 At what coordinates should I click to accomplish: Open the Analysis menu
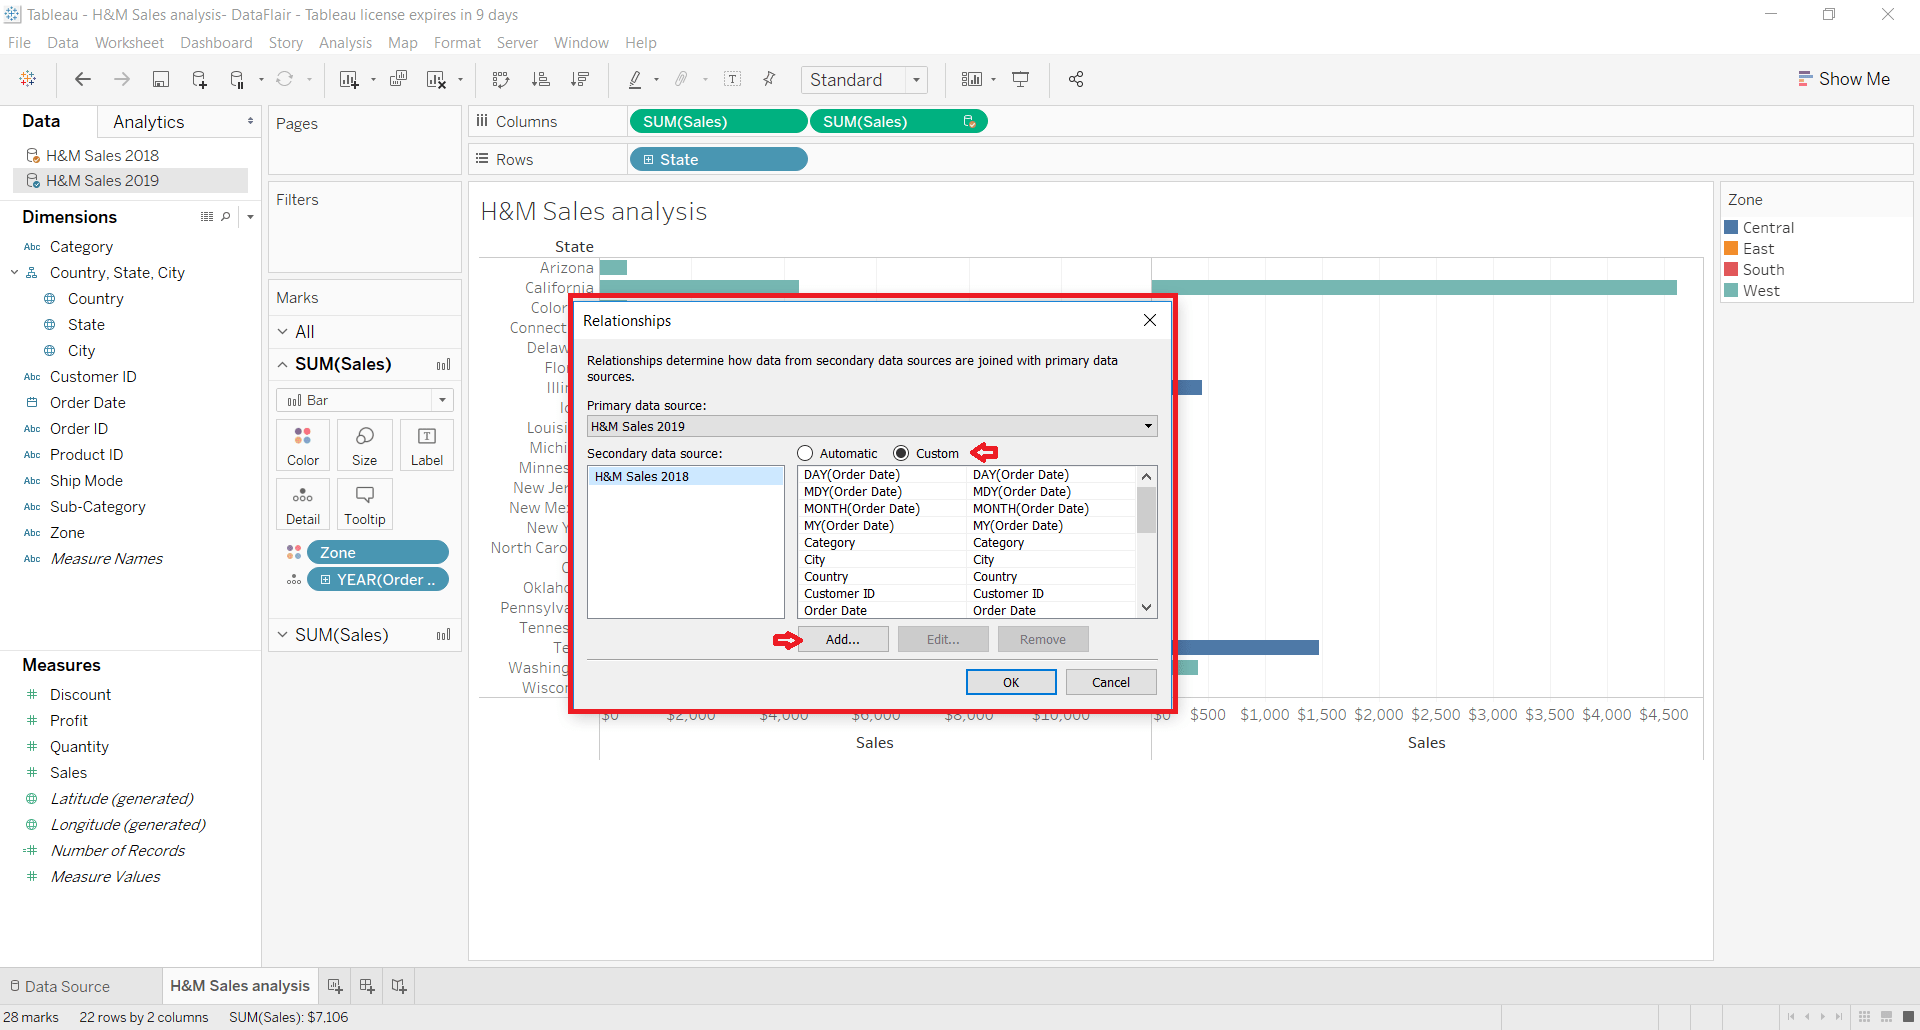click(x=345, y=43)
